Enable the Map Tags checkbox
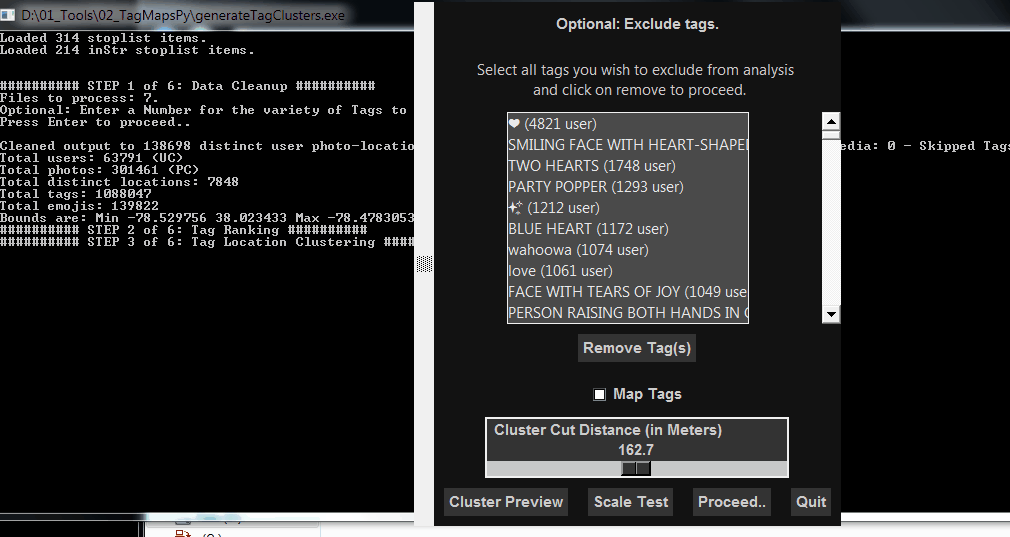The image size is (1010, 537). coord(600,394)
